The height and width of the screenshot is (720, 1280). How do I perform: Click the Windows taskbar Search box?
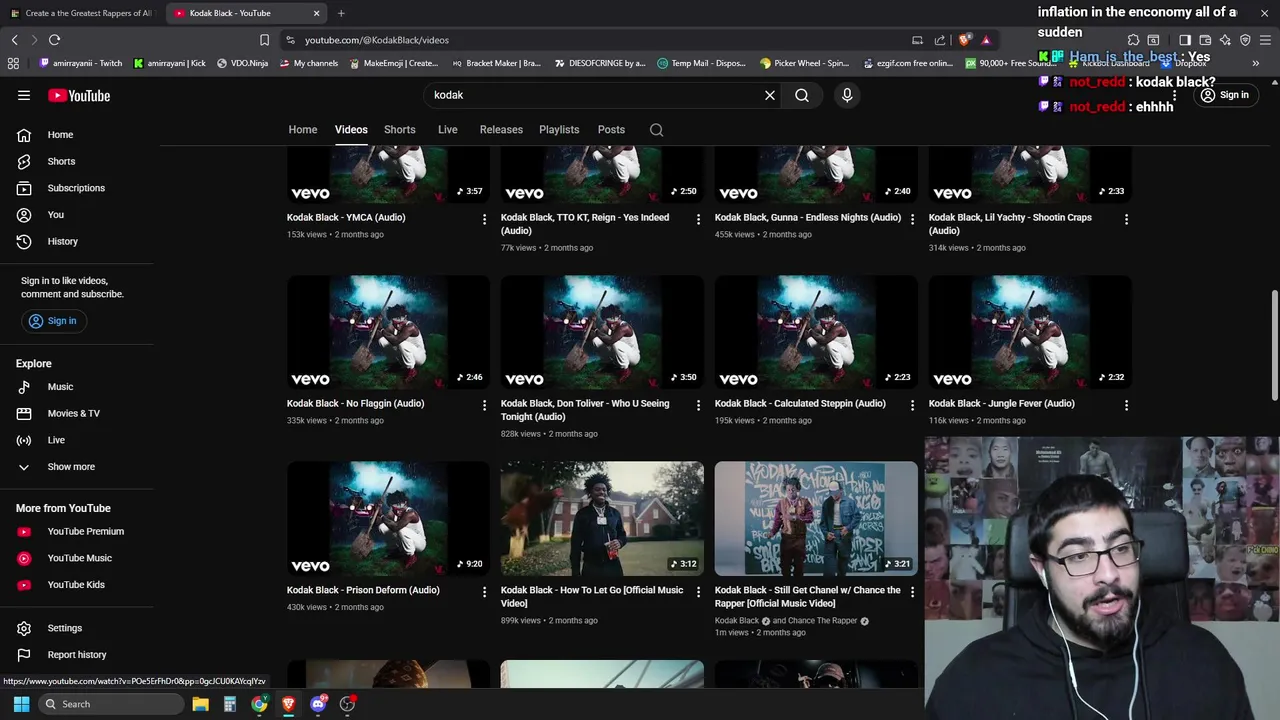click(112, 704)
